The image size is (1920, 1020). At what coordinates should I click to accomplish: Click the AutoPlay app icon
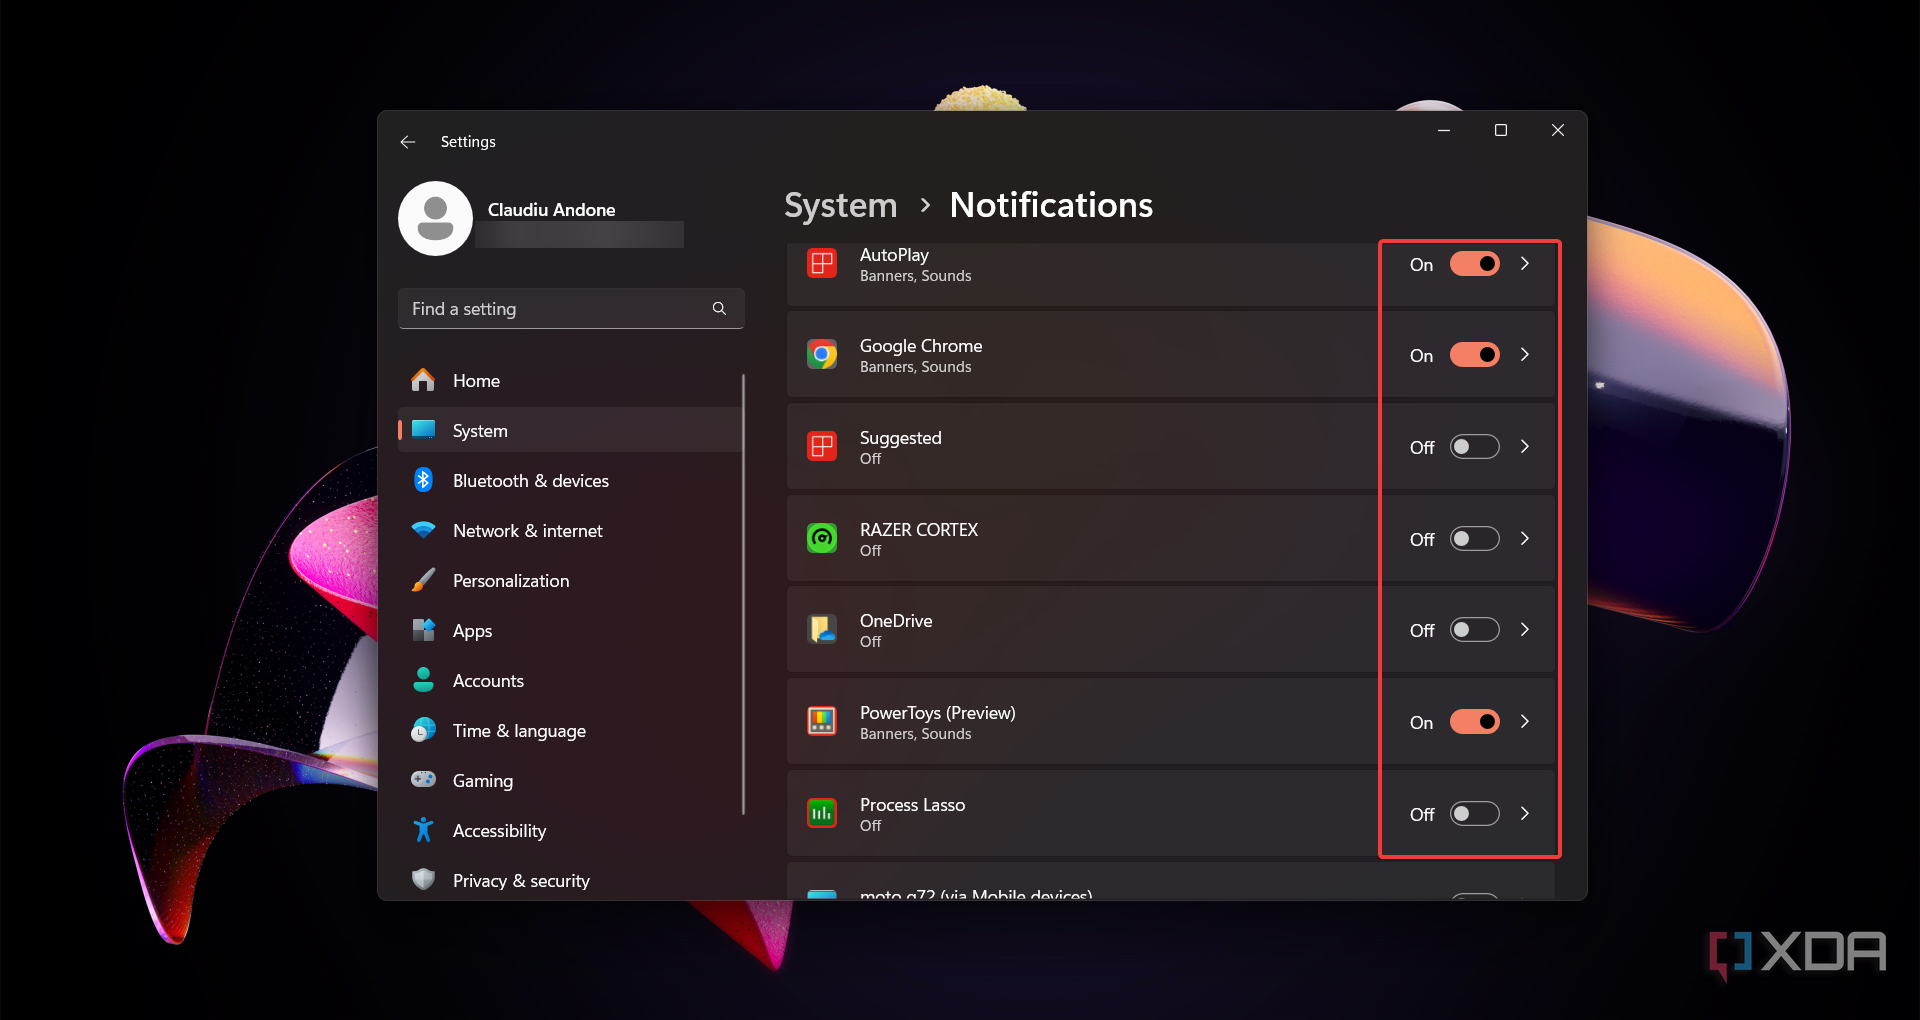[822, 264]
